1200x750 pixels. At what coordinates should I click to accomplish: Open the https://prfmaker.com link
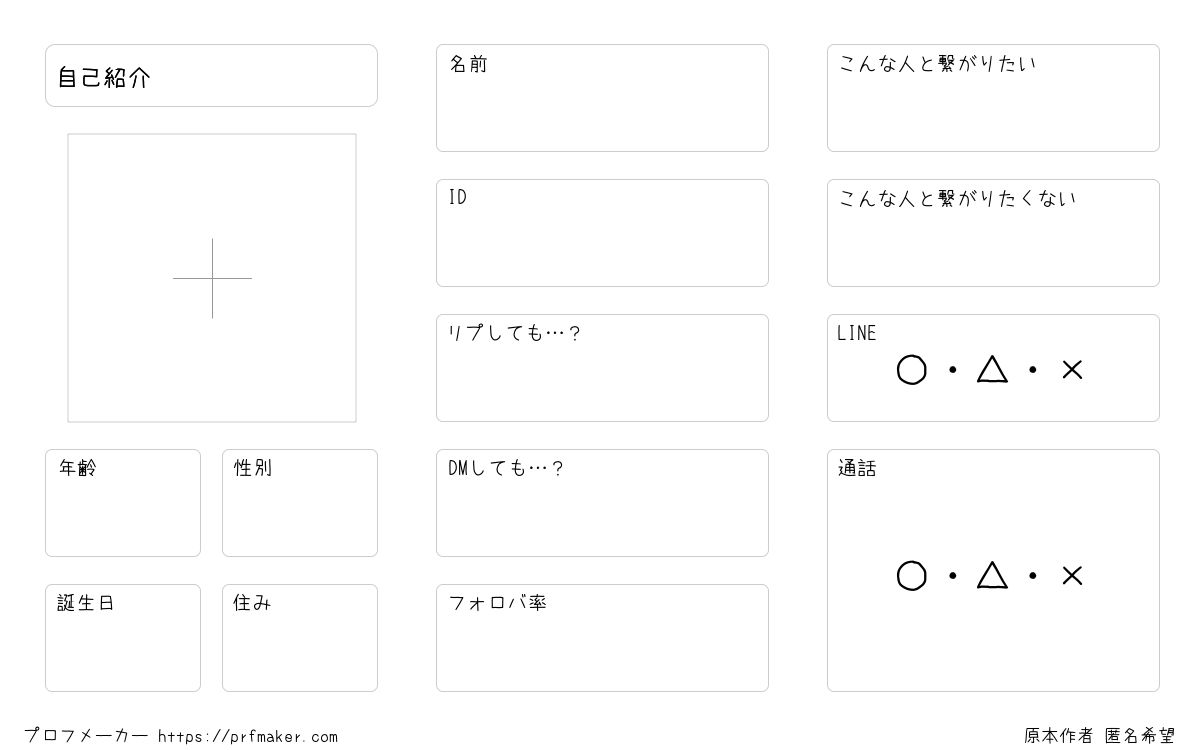248,737
